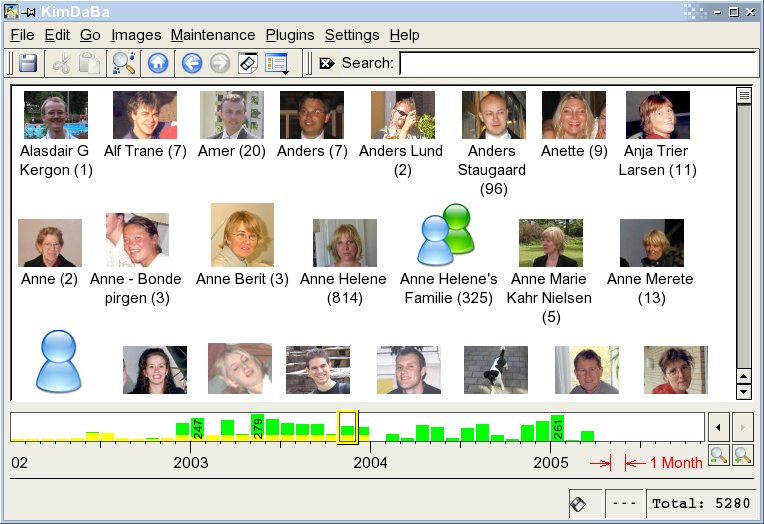
Task: Select Anders Lund (2) thumbnail
Action: click(x=402, y=115)
